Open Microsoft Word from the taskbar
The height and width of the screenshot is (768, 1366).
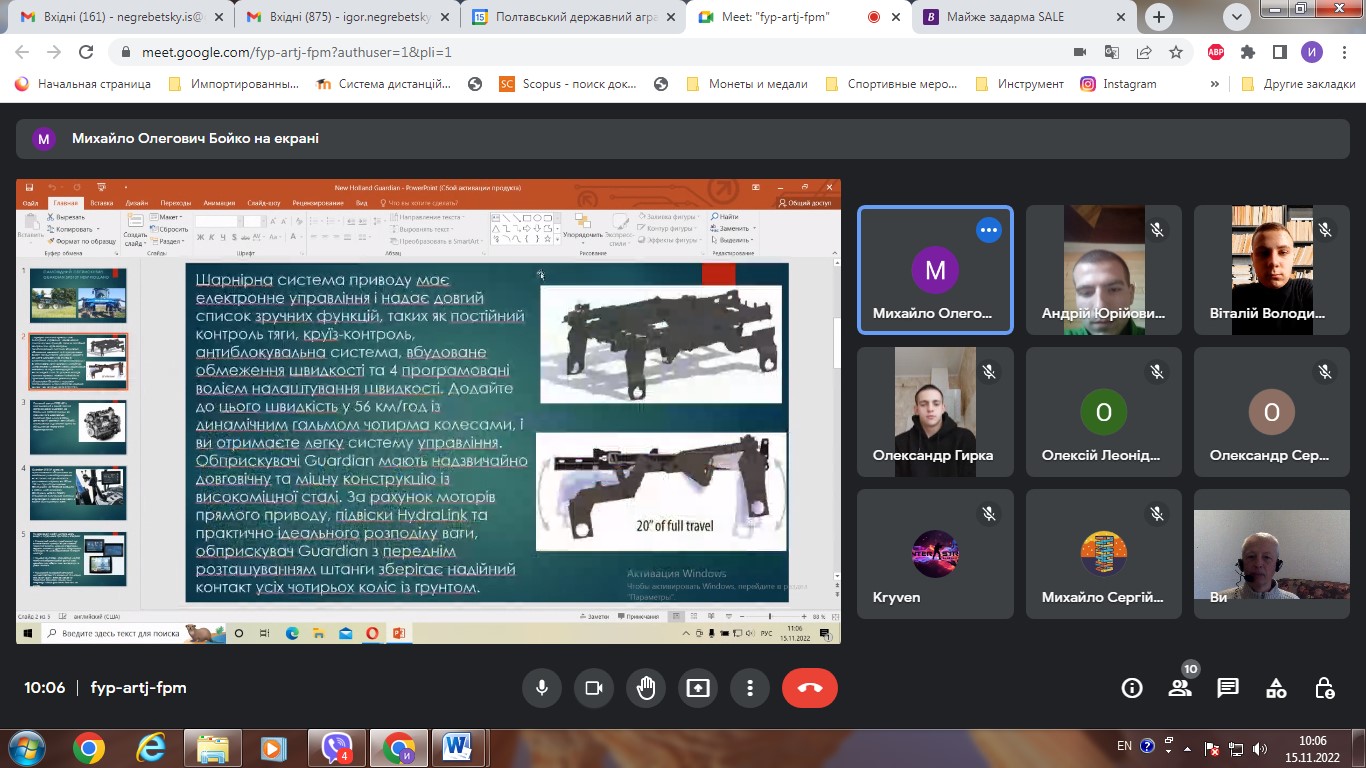point(457,747)
